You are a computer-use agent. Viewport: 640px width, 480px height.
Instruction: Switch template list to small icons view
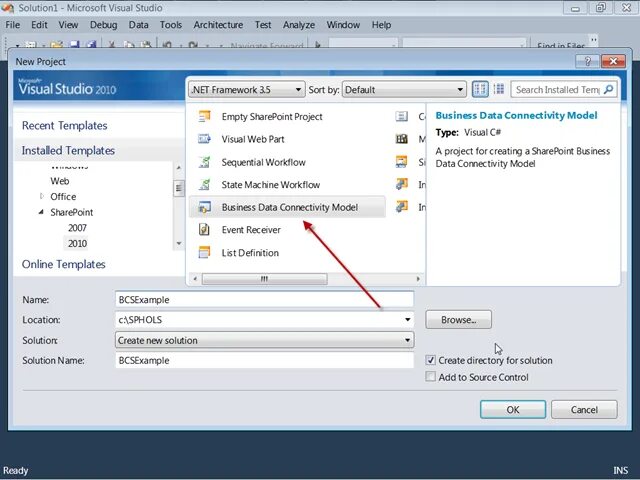click(x=499, y=89)
